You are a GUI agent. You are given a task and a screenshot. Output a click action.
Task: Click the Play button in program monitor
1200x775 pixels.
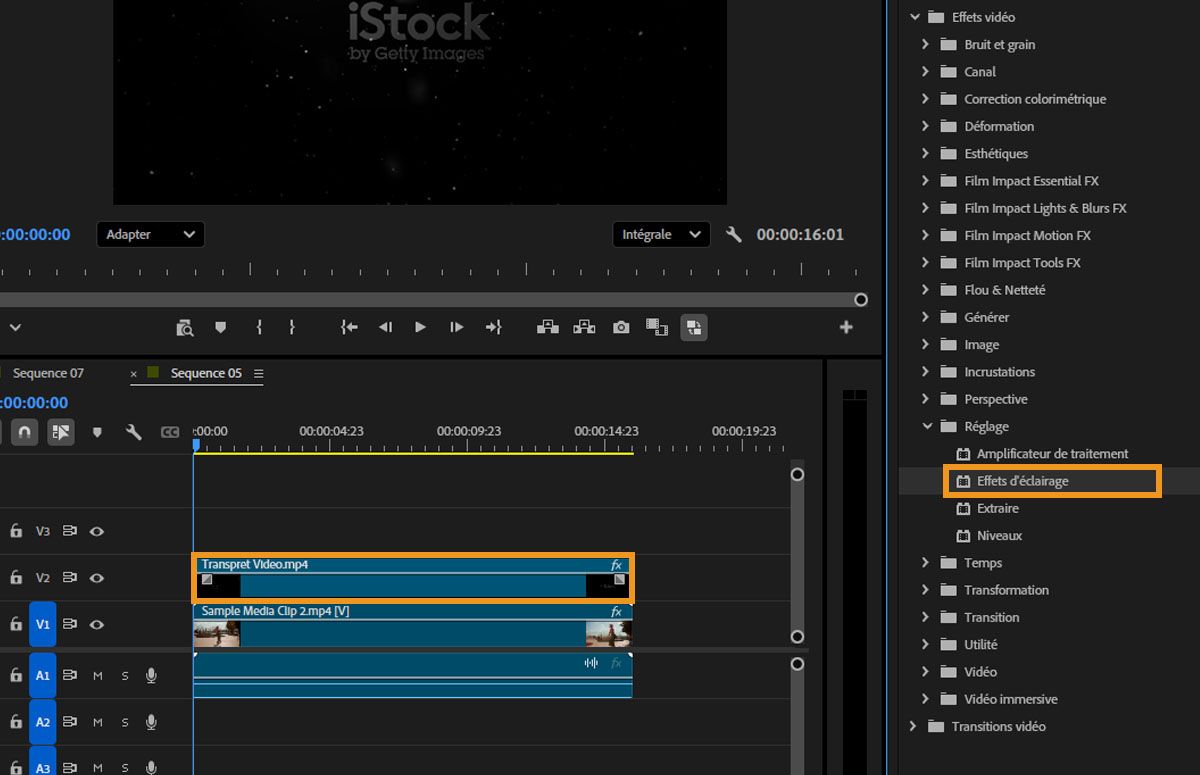pos(420,327)
